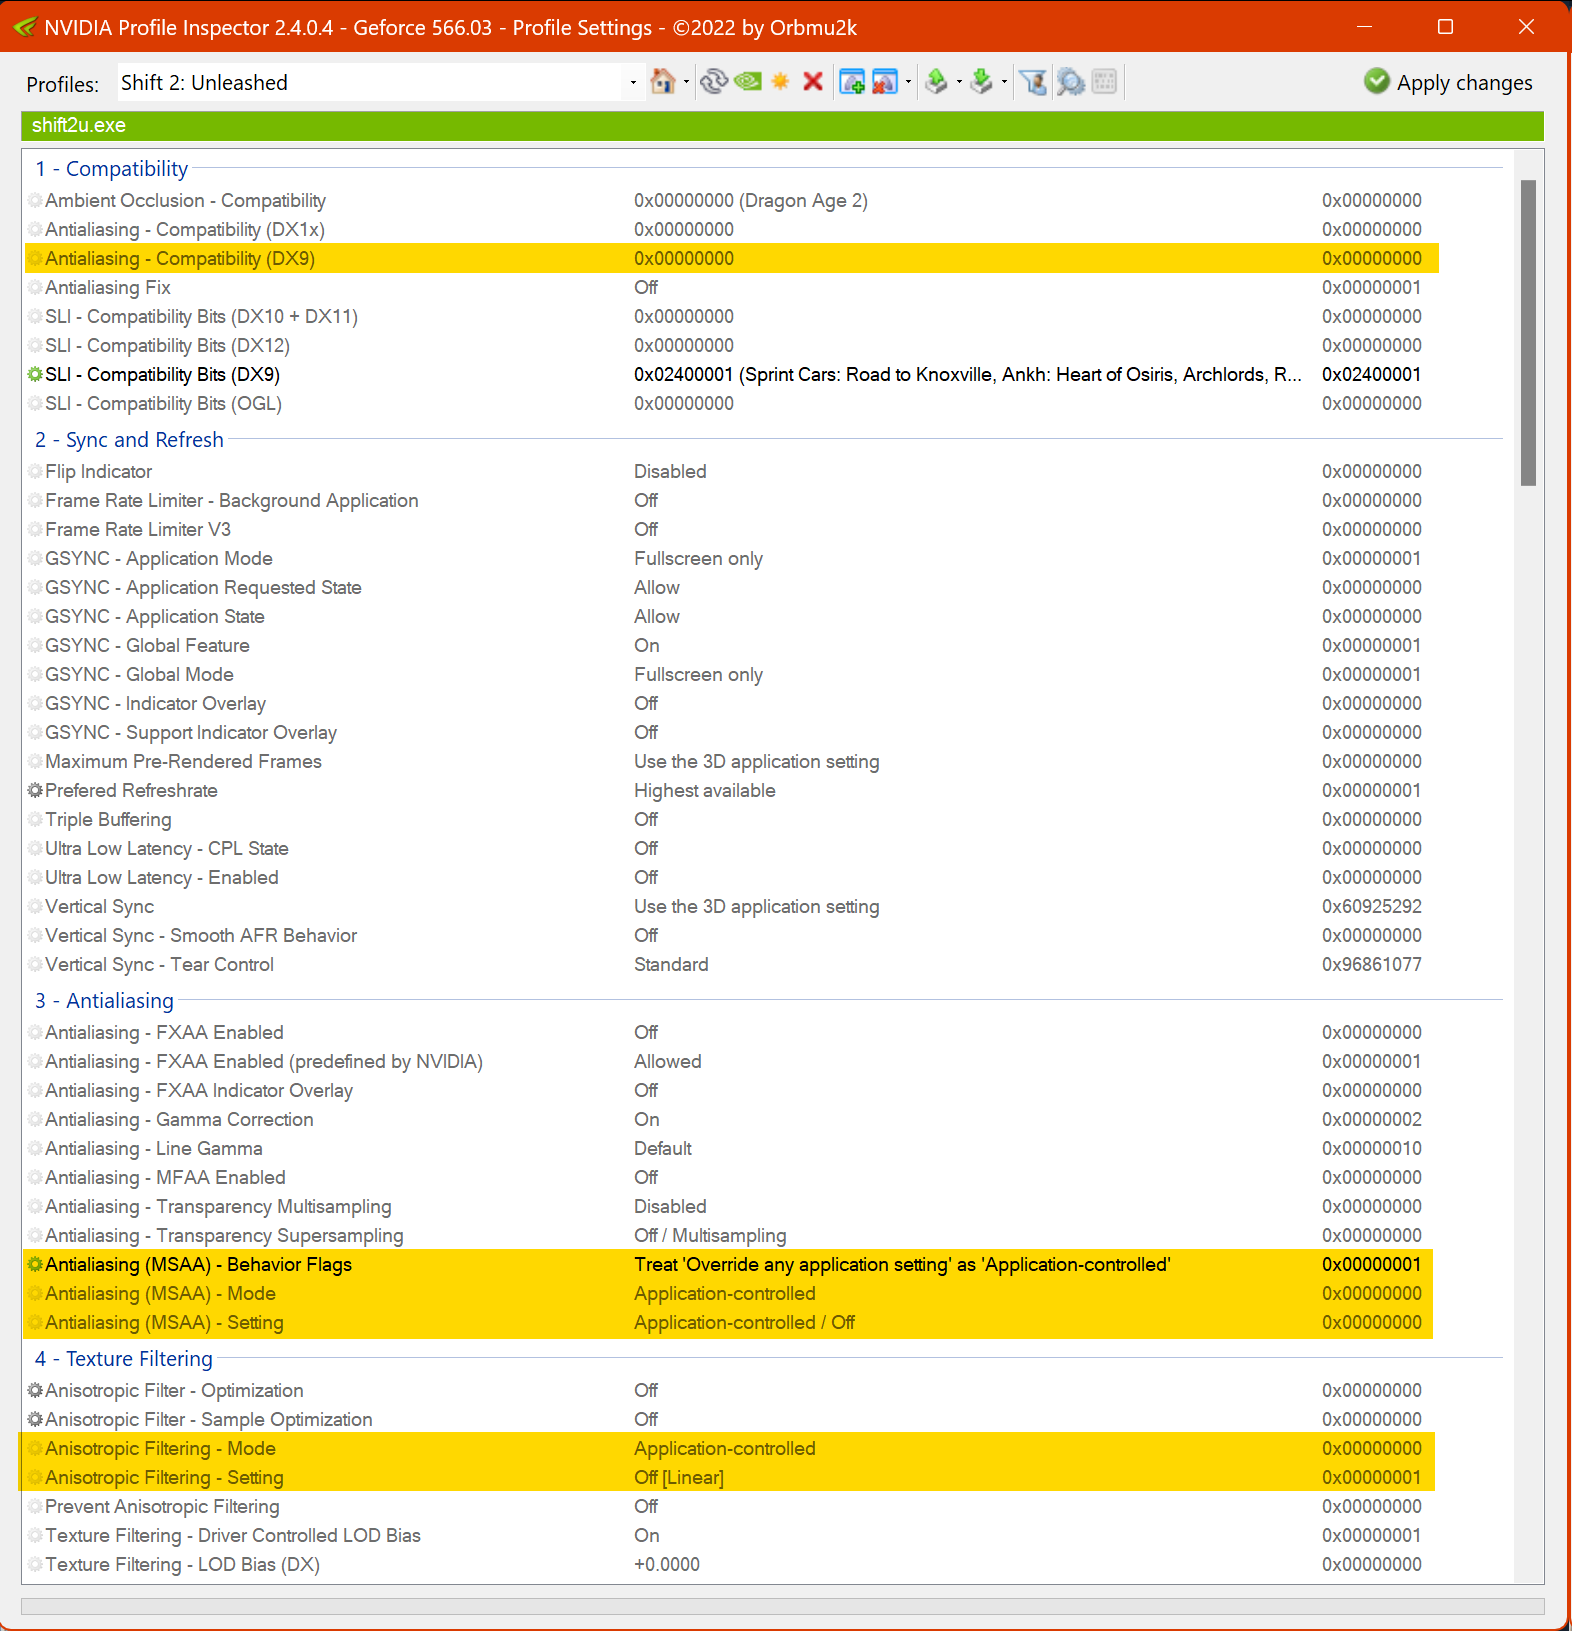The image size is (1572, 1631).
Task: Click gear icon of Vertical Sync row
Action: click(x=35, y=906)
